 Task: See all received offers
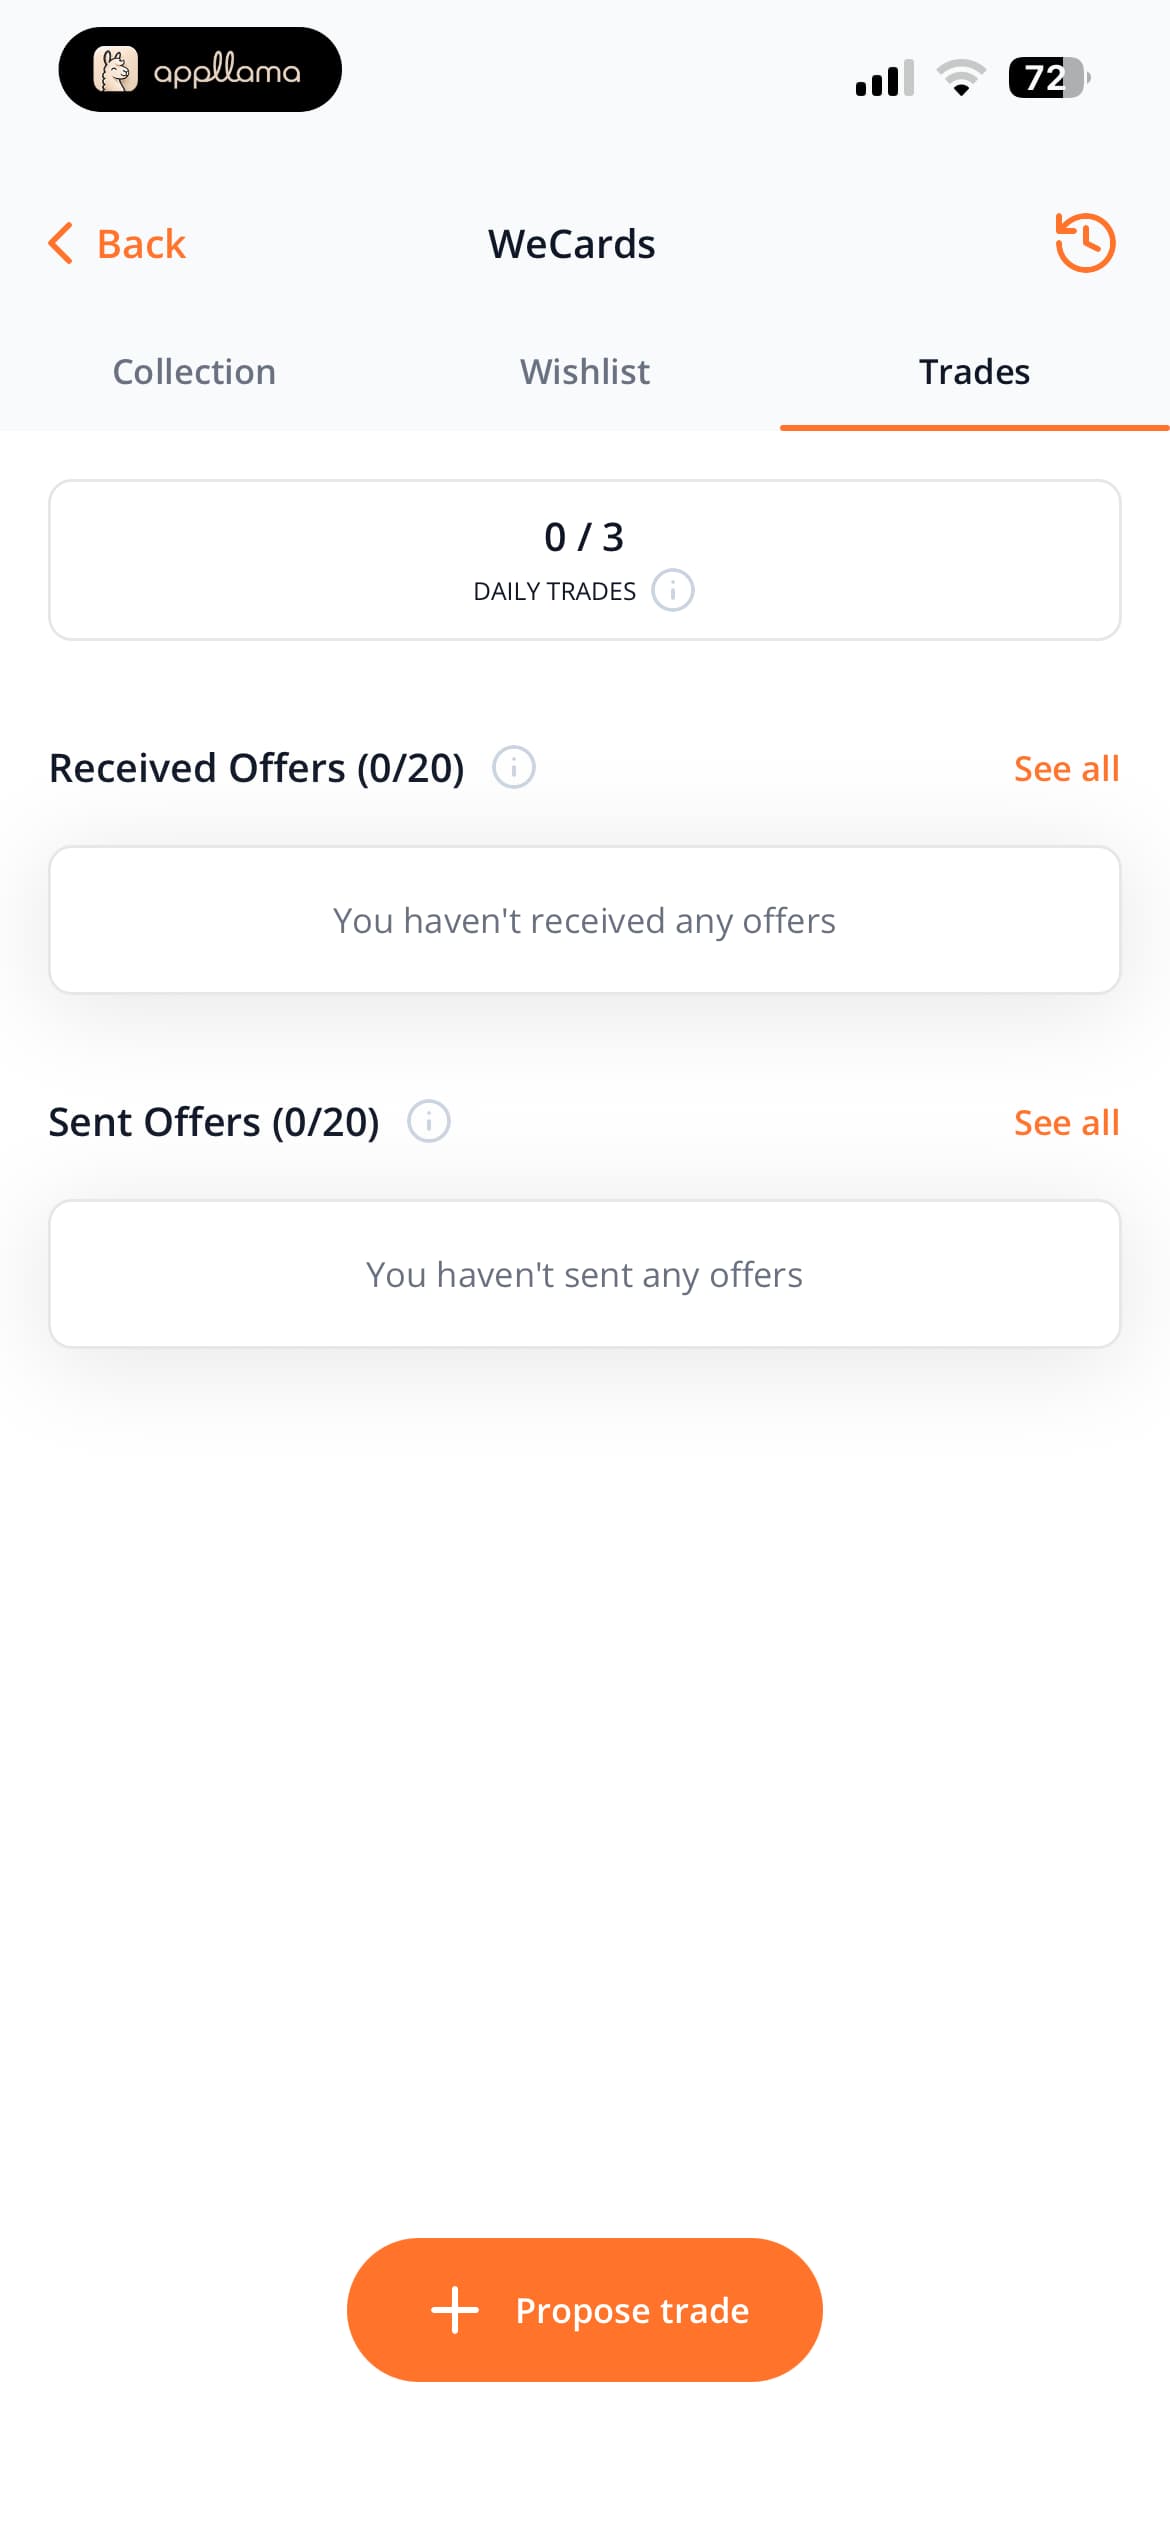tap(1066, 768)
